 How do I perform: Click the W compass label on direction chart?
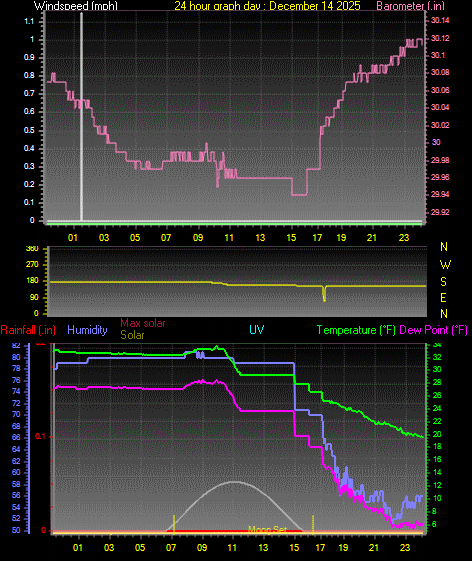point(445,265)
